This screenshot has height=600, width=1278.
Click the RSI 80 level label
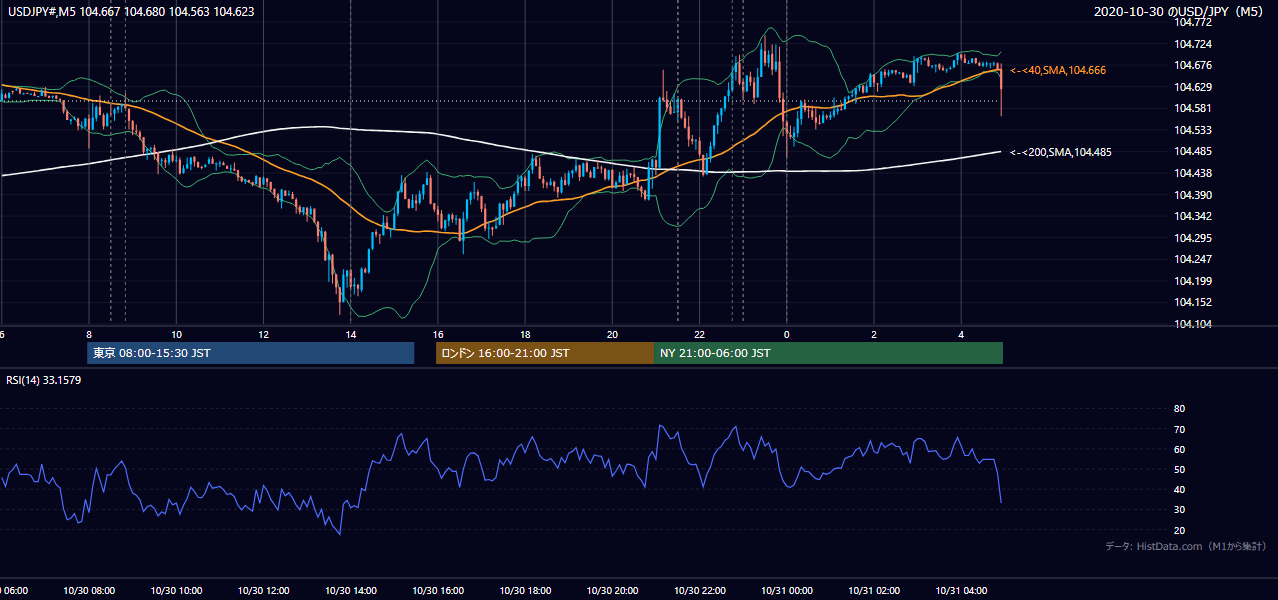(1179, 409)
